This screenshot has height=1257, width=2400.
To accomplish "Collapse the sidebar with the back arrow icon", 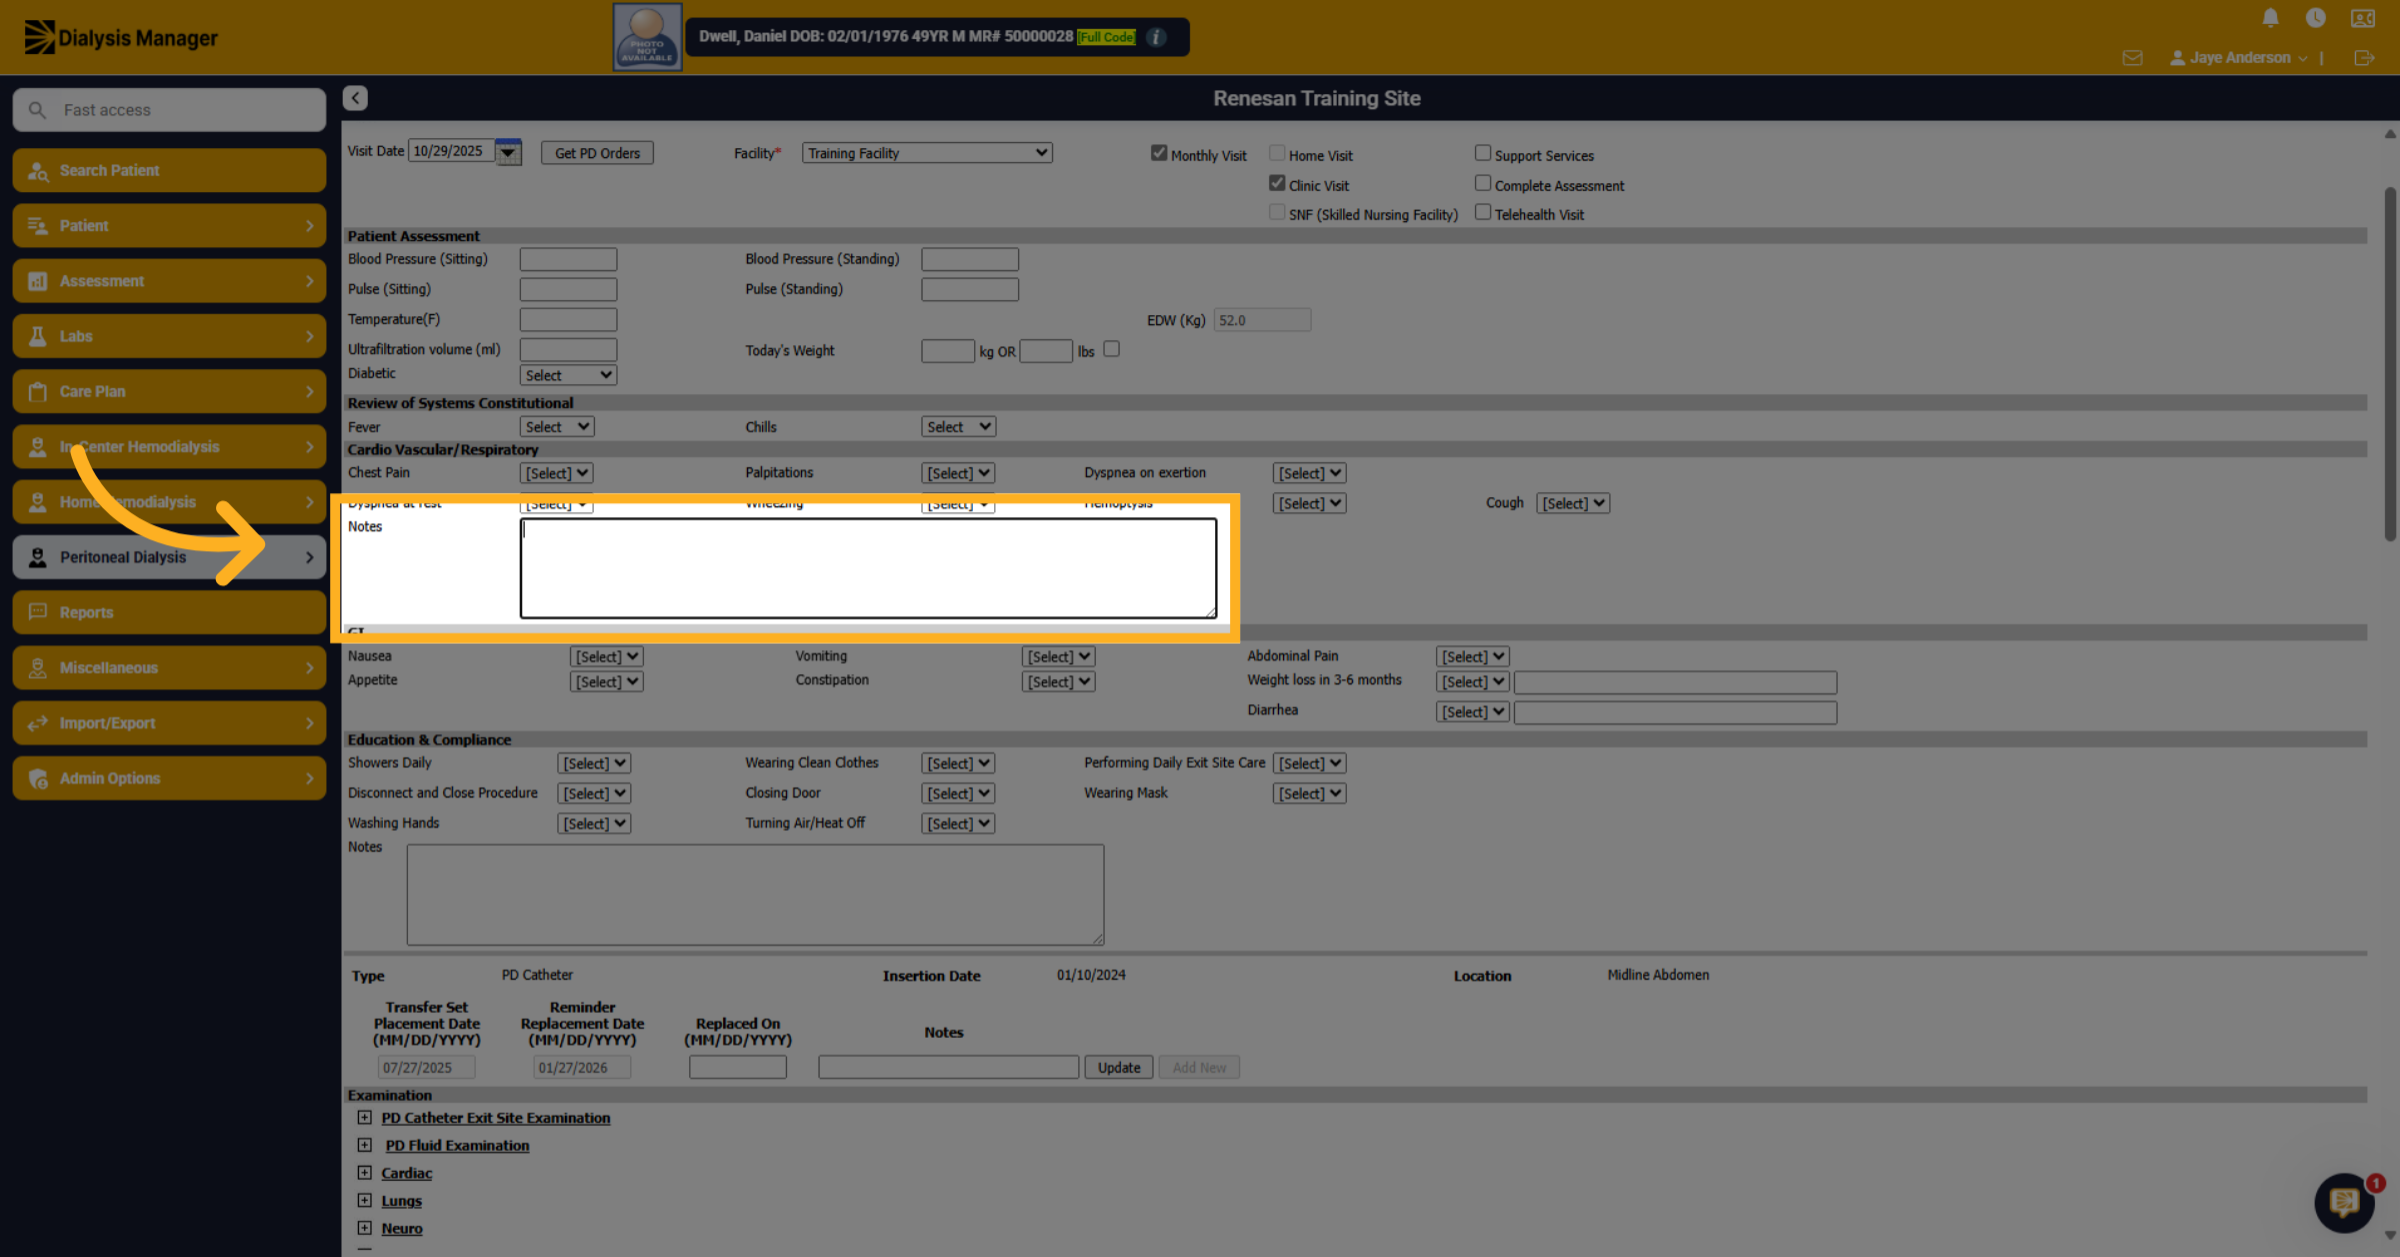I will pos(355,98).
